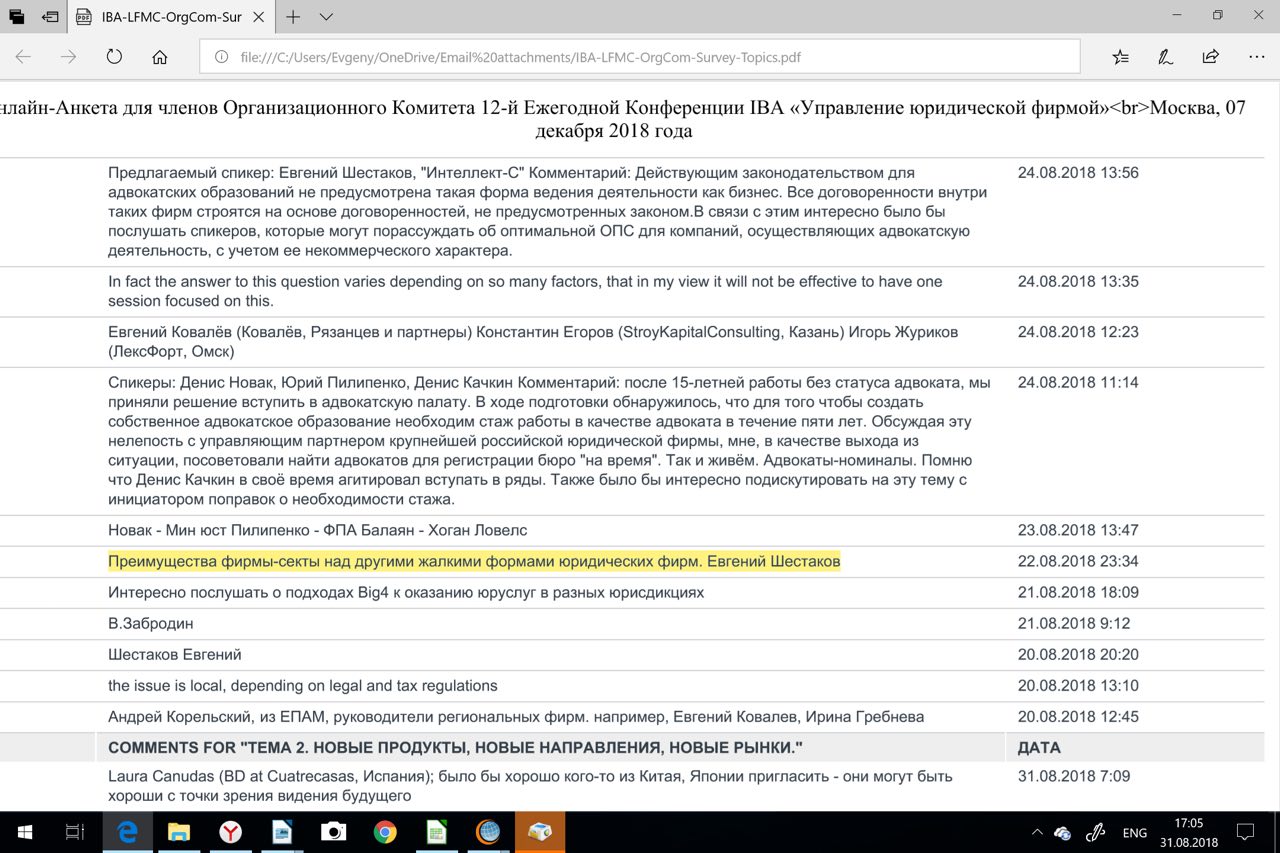Refresh the current PDF page
Screen dimensions: 1280x853
click(x=114, y=57)
